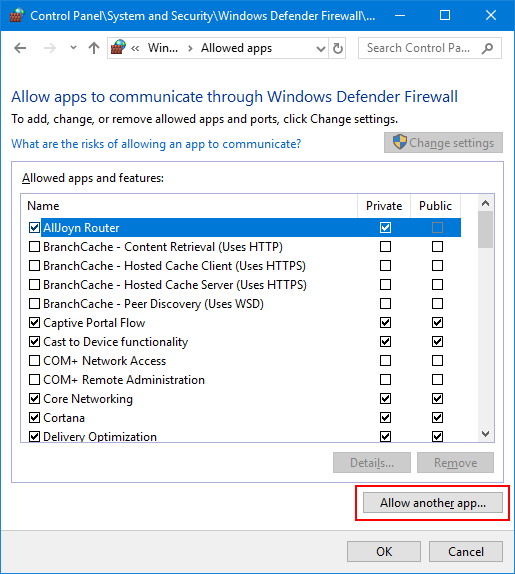Screen dimensions: 515x574
Task: Click the shield icon on Change settings
Action: [399, 142]
